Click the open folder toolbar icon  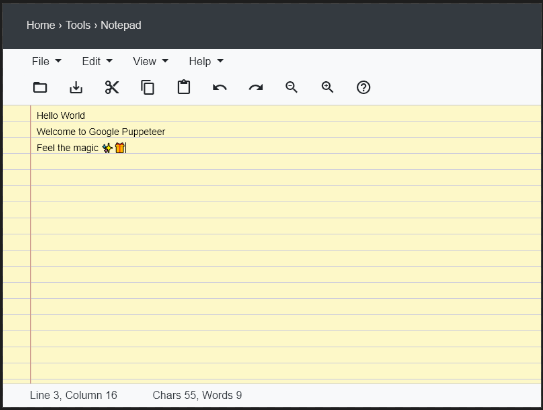coord(40,87)
